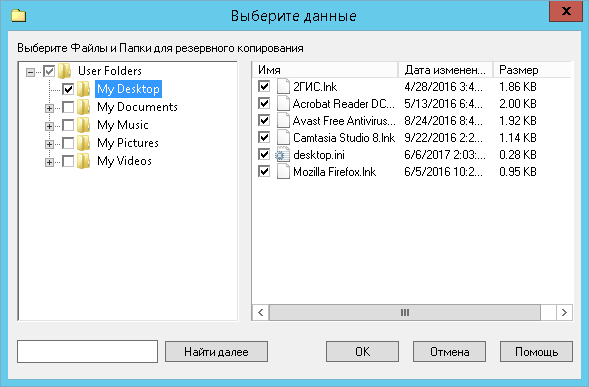Click the My Videos folder icon
The height and width of the screenshot is (387, 589).
(83, 161)
